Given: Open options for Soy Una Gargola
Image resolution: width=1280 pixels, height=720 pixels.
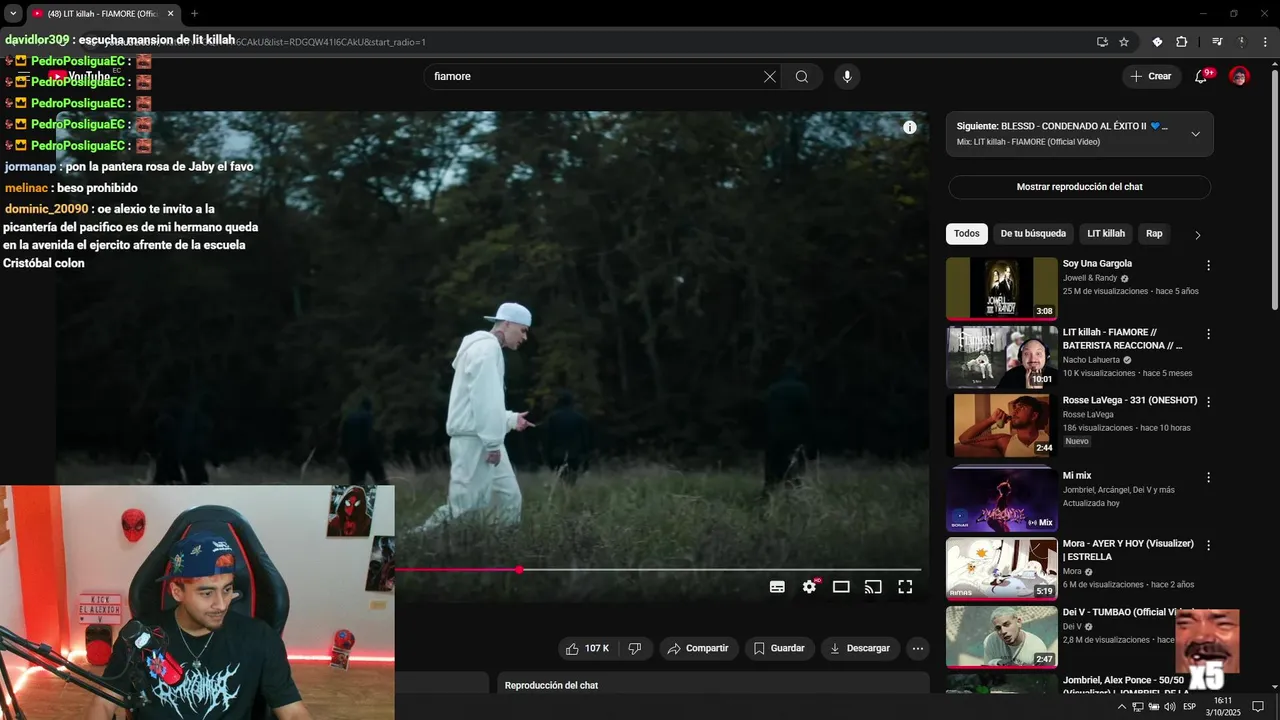Looking at the screenshot, I should click(1208, 265).
